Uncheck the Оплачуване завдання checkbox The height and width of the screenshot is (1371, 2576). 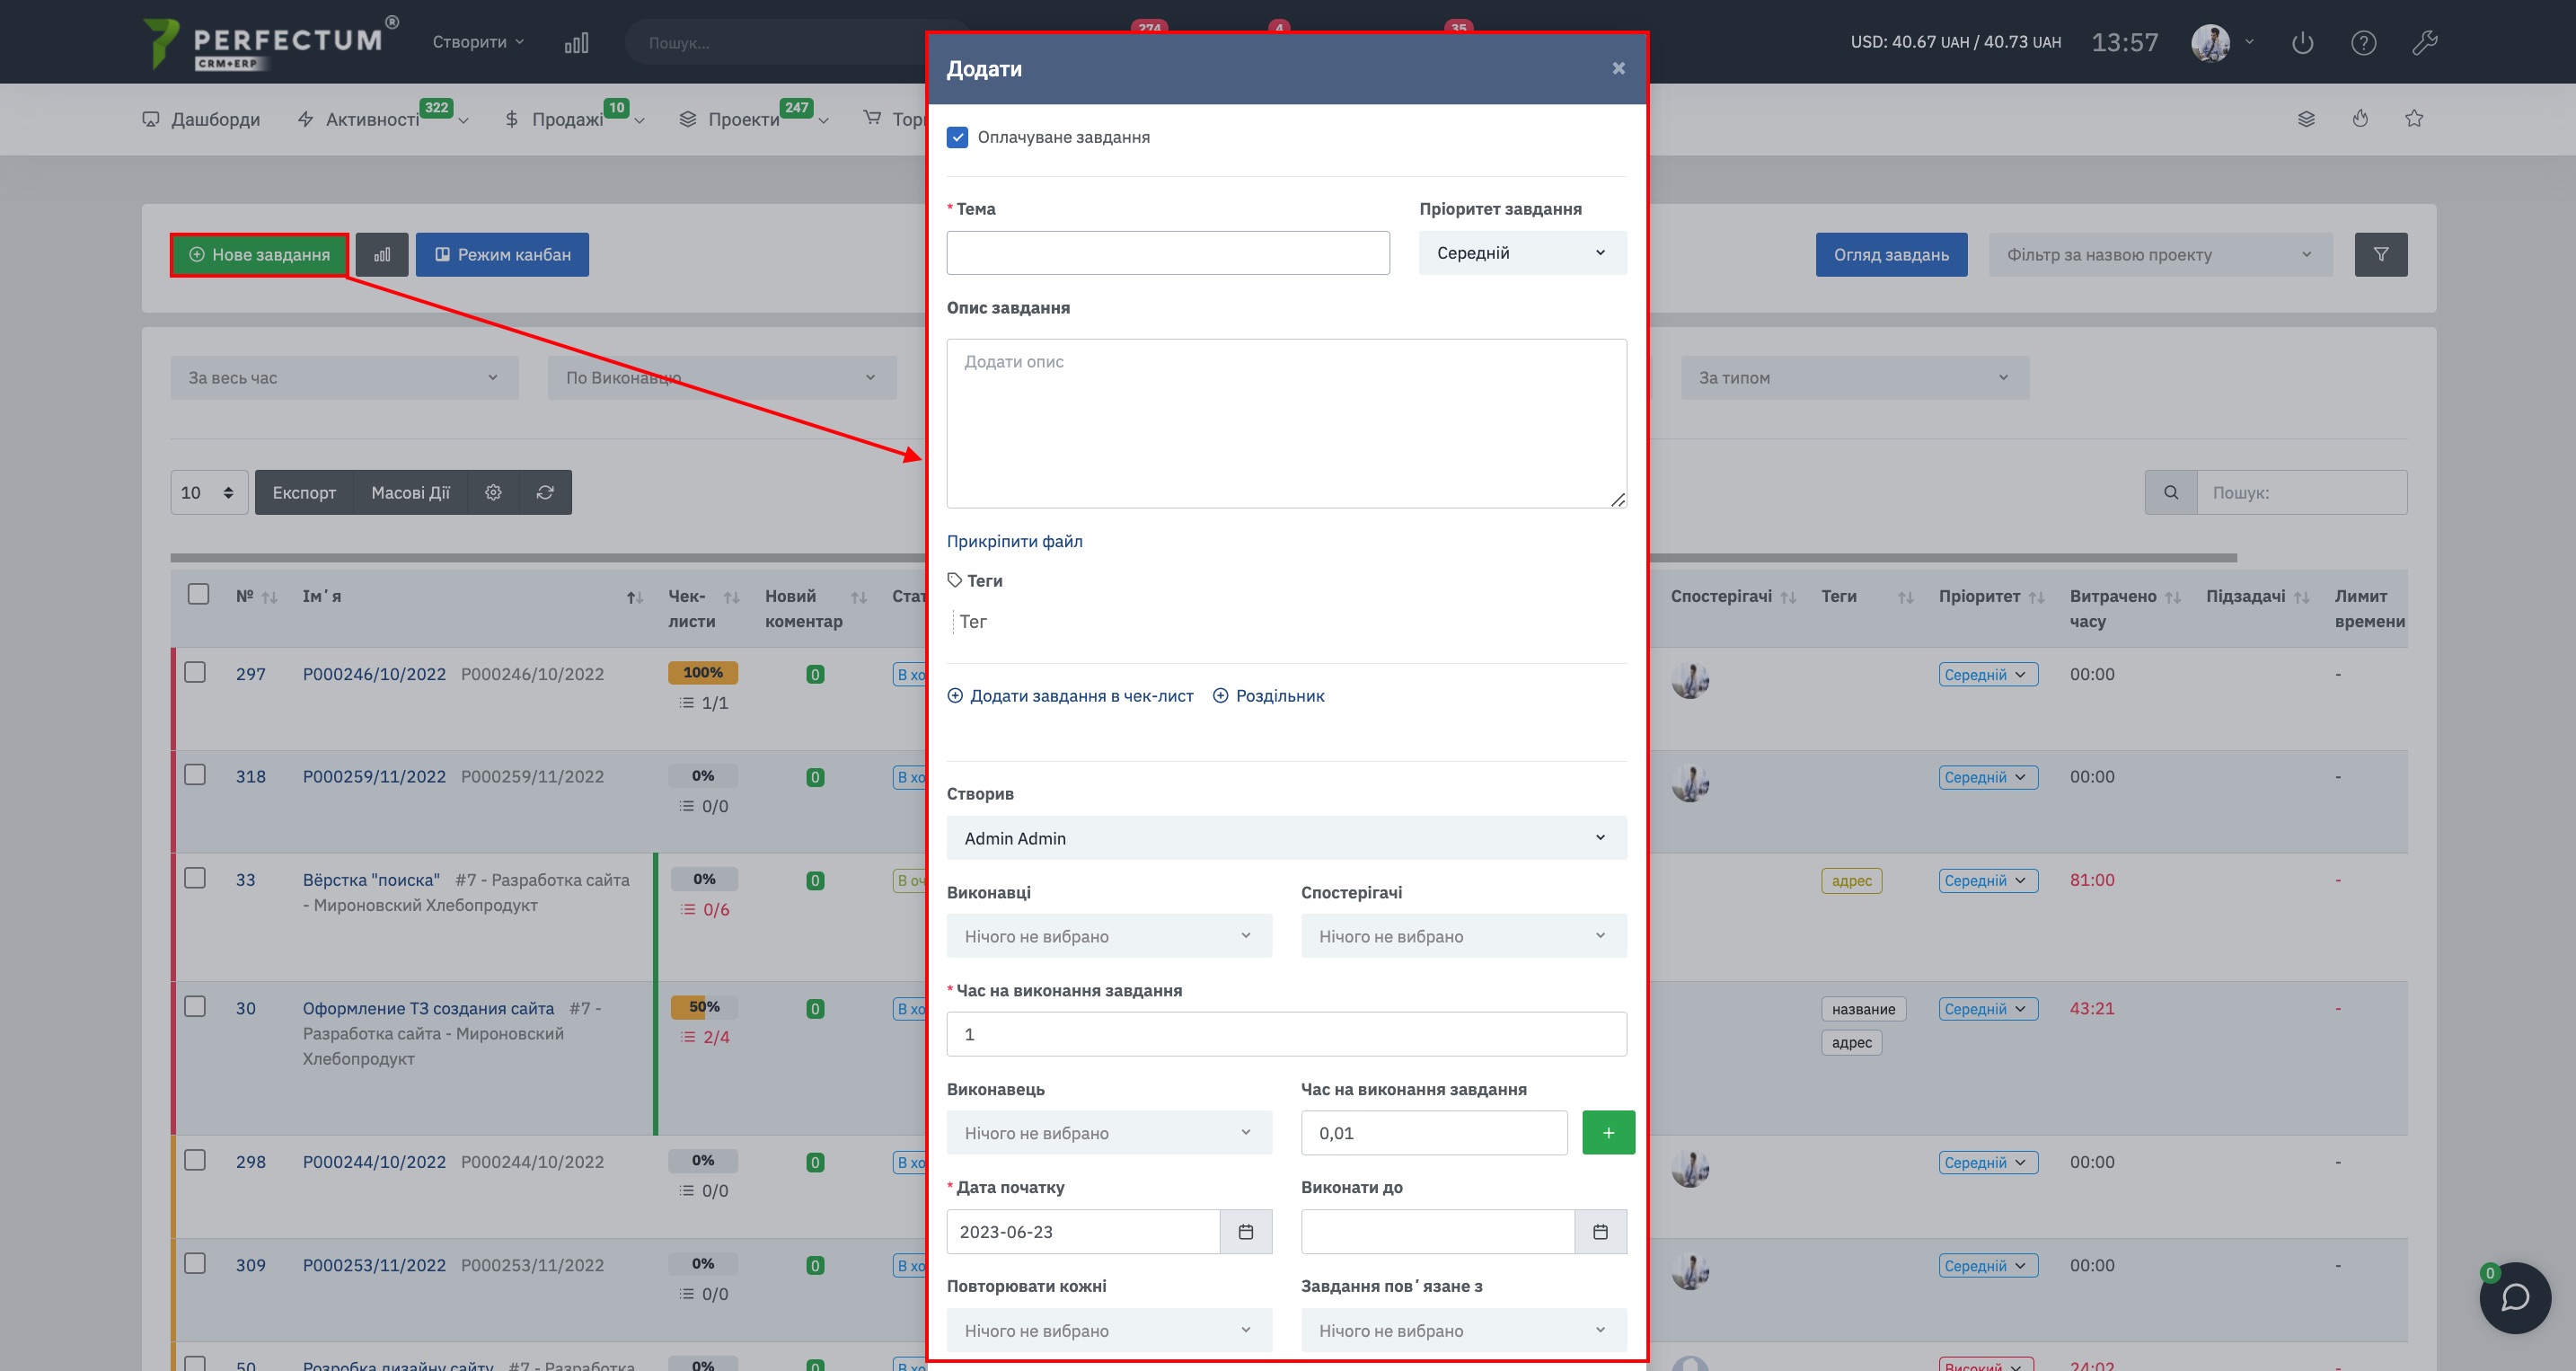957,137
